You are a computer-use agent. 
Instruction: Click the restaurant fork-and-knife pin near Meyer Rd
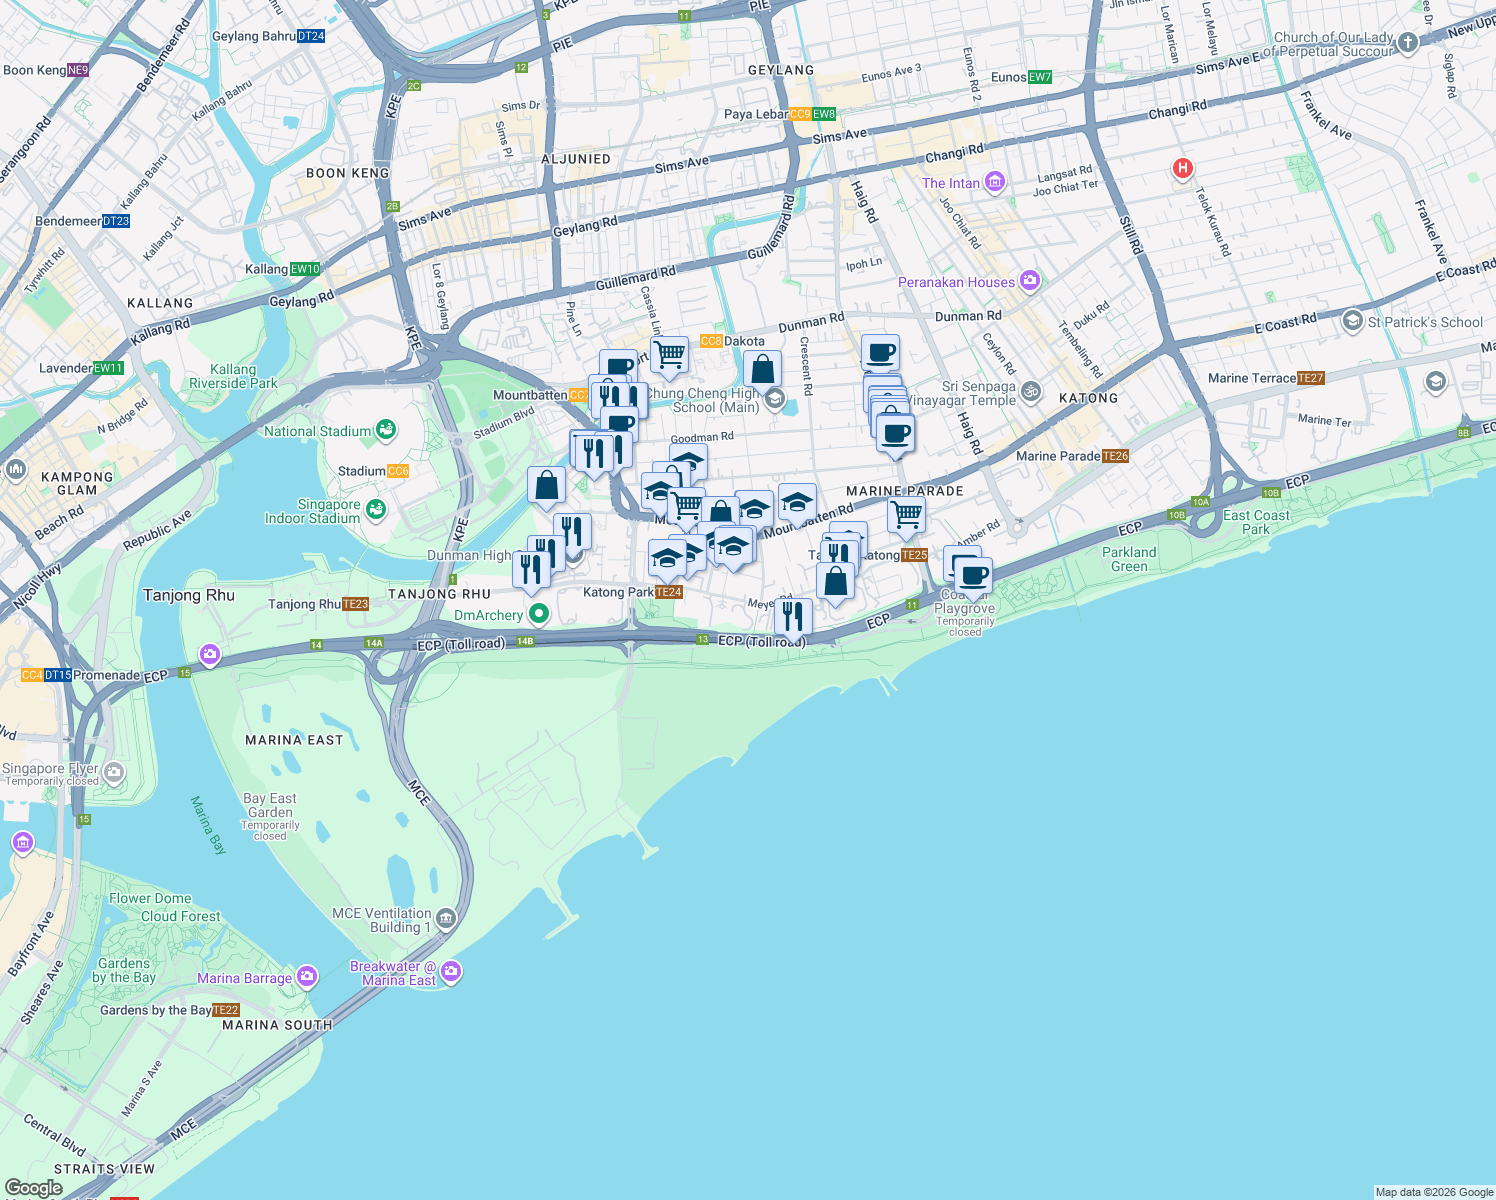click(791, 614)
